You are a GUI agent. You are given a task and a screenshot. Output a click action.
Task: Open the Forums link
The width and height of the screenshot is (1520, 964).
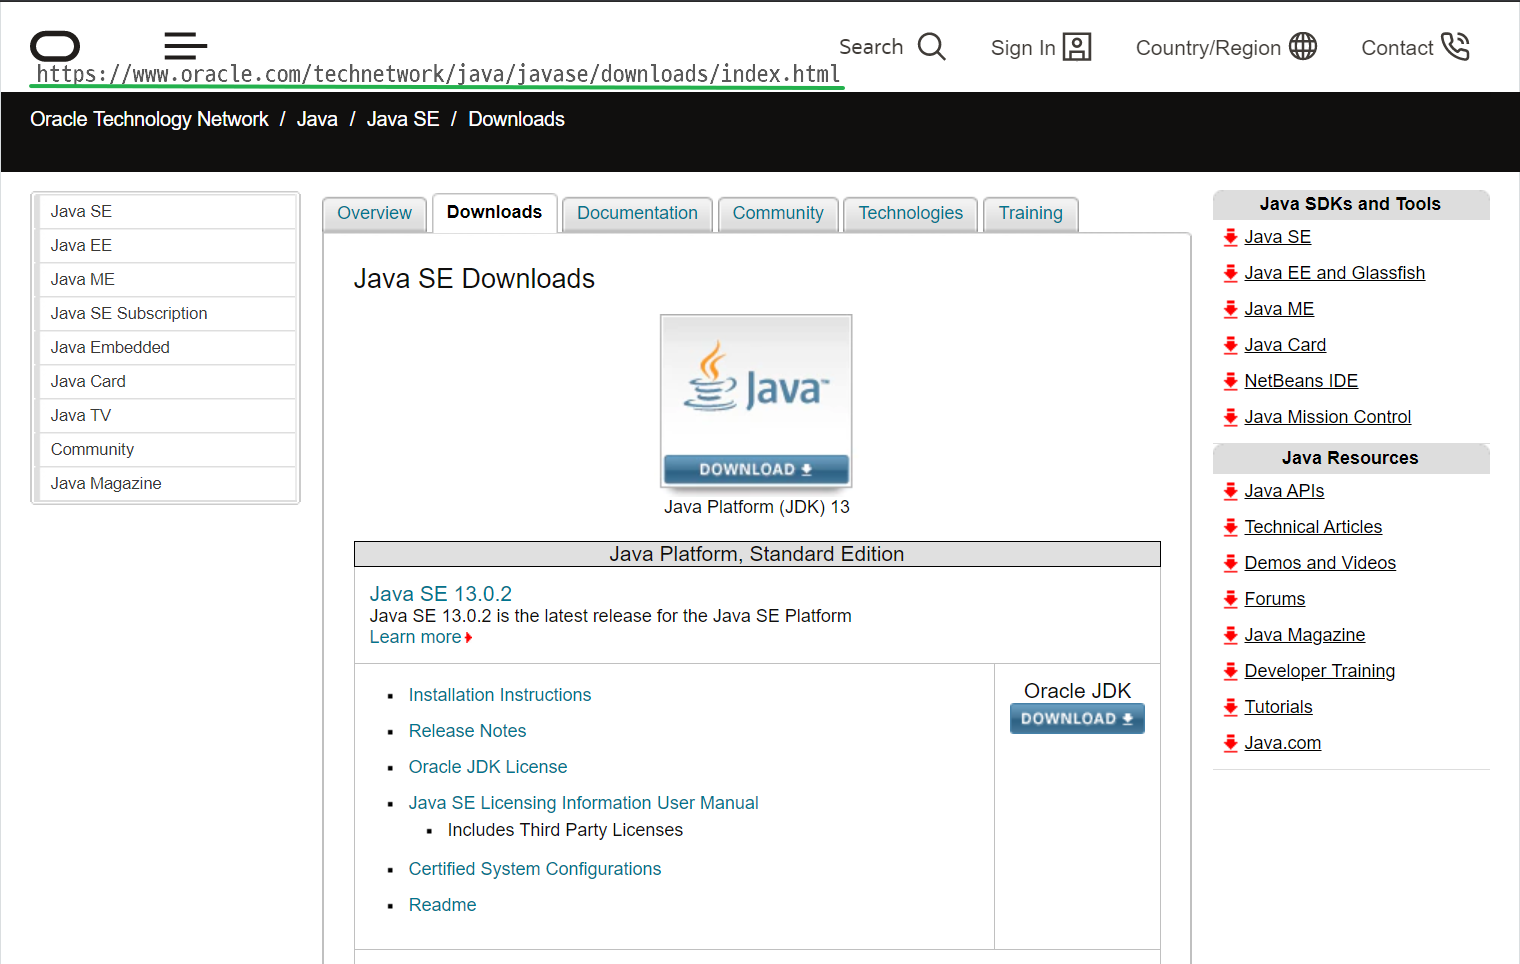[x=1274, y=599]
